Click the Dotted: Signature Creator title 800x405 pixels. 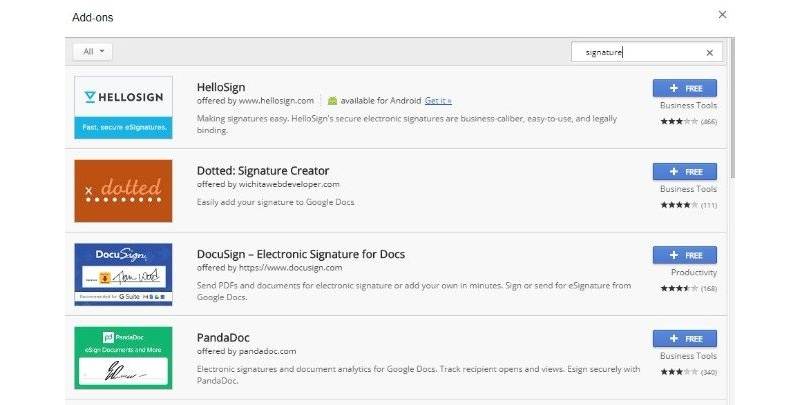[x=263, y=171]
